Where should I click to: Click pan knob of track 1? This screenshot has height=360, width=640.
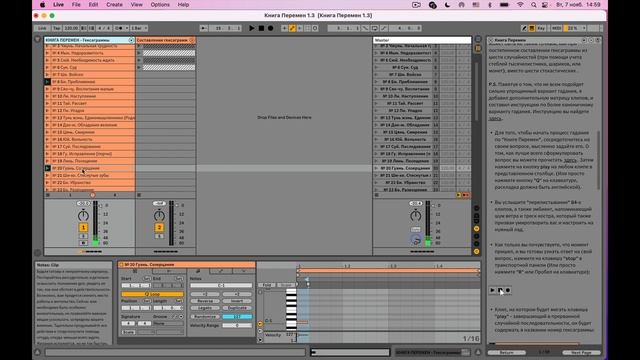pos(83,216)
